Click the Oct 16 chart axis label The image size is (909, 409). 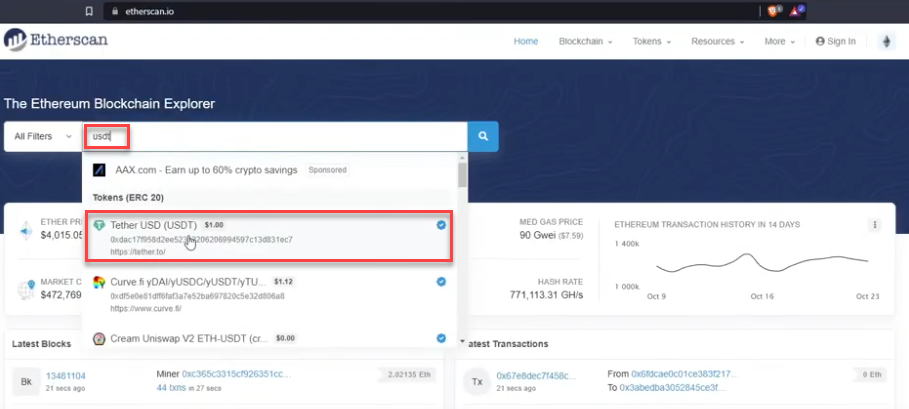coord(762,296)
